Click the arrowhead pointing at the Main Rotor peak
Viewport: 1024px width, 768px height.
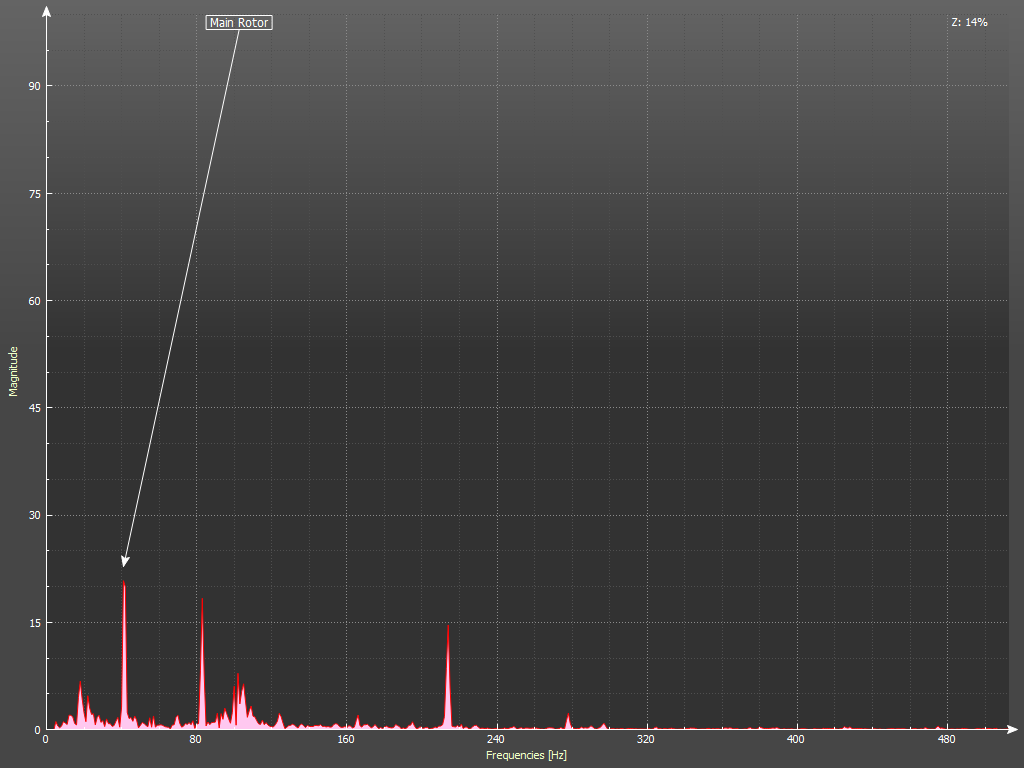tap(125, 561)
